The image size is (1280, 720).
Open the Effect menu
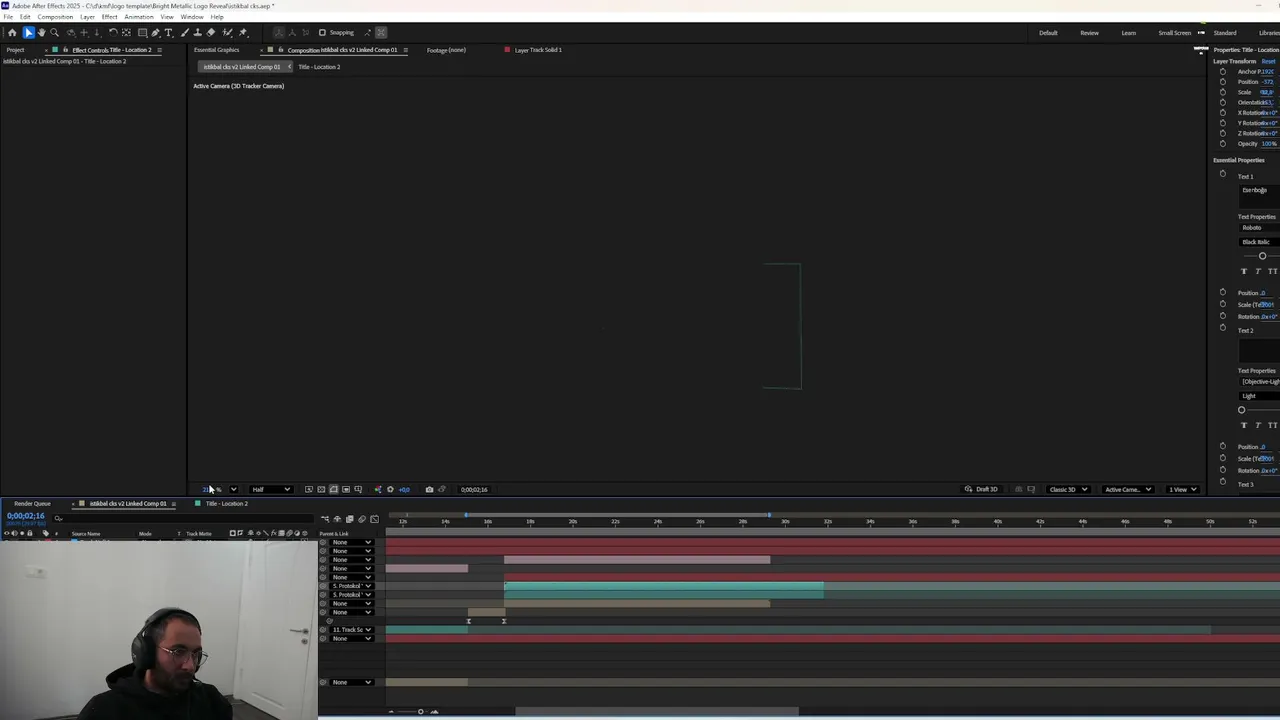click(109, 17)
